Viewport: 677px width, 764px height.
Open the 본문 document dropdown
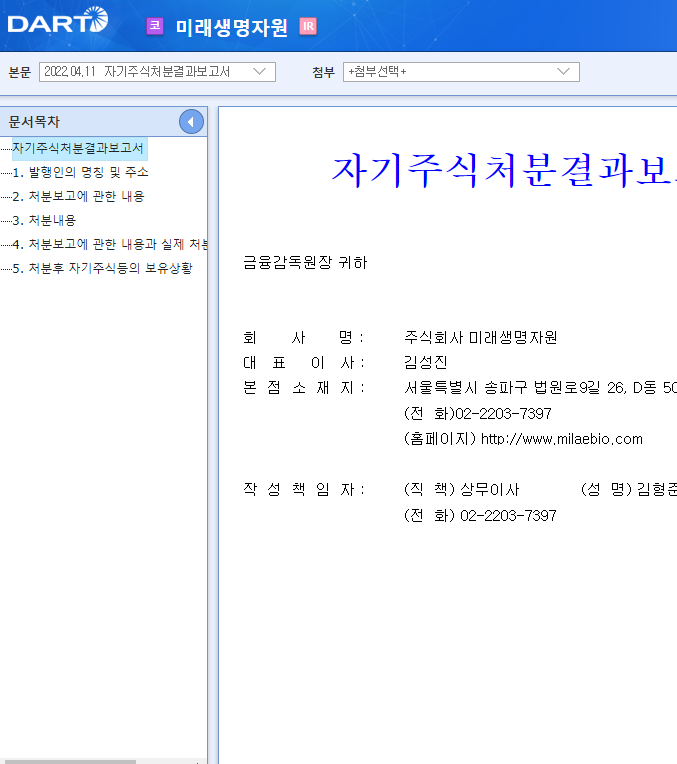pos(157,72)
